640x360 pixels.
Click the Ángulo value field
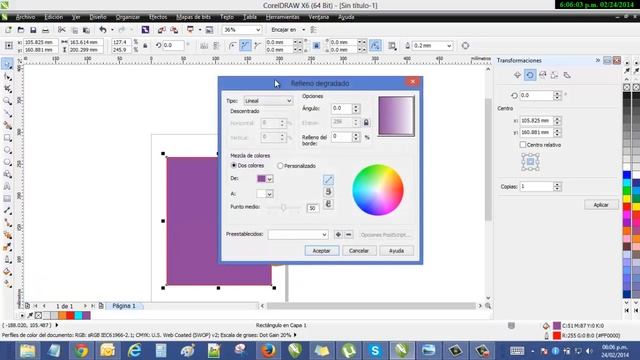(342, 109)
